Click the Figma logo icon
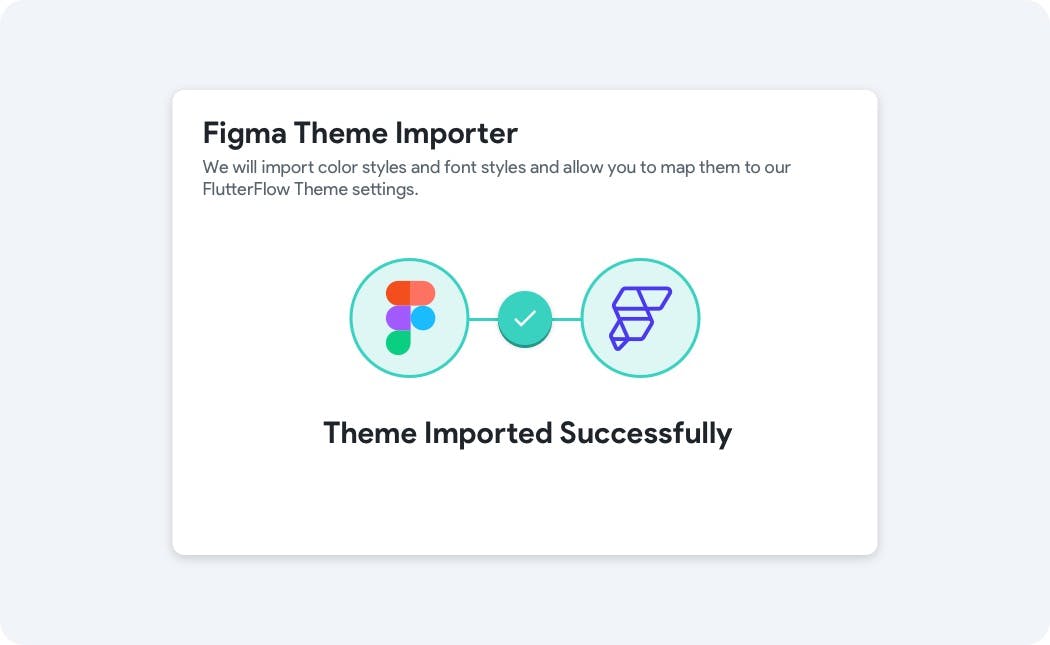This screenshot has height=645, width=1050. point(410,318)
